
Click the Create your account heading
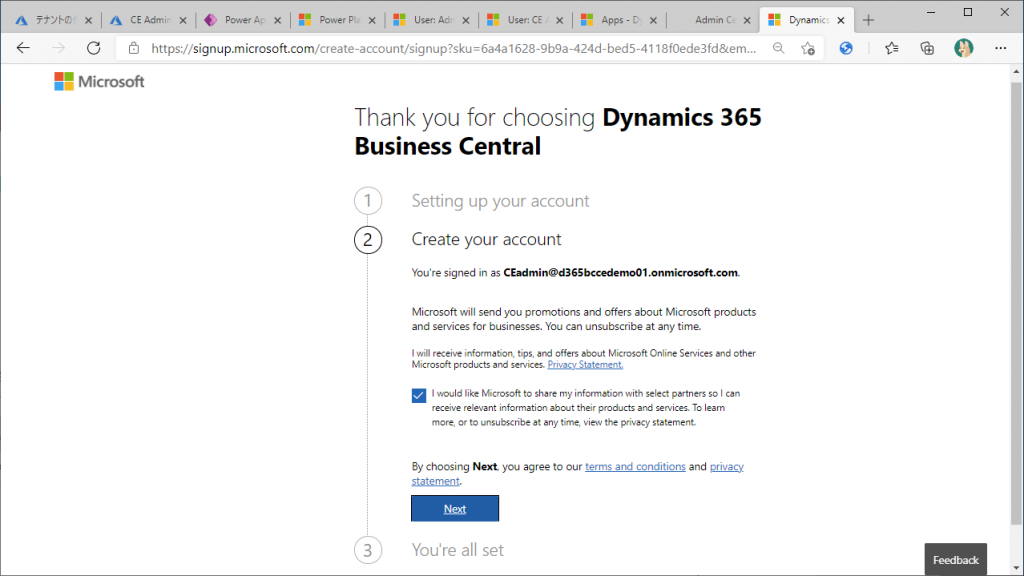click(486, 239)
